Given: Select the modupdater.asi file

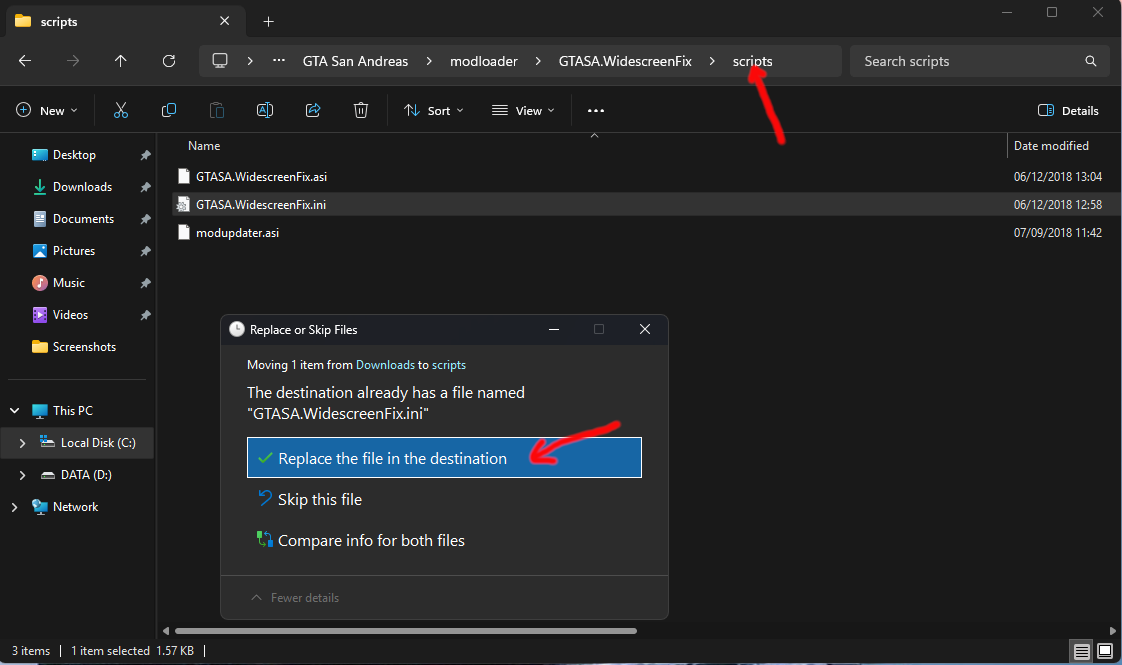Looking at the screenshot, I should click(237, 233).
